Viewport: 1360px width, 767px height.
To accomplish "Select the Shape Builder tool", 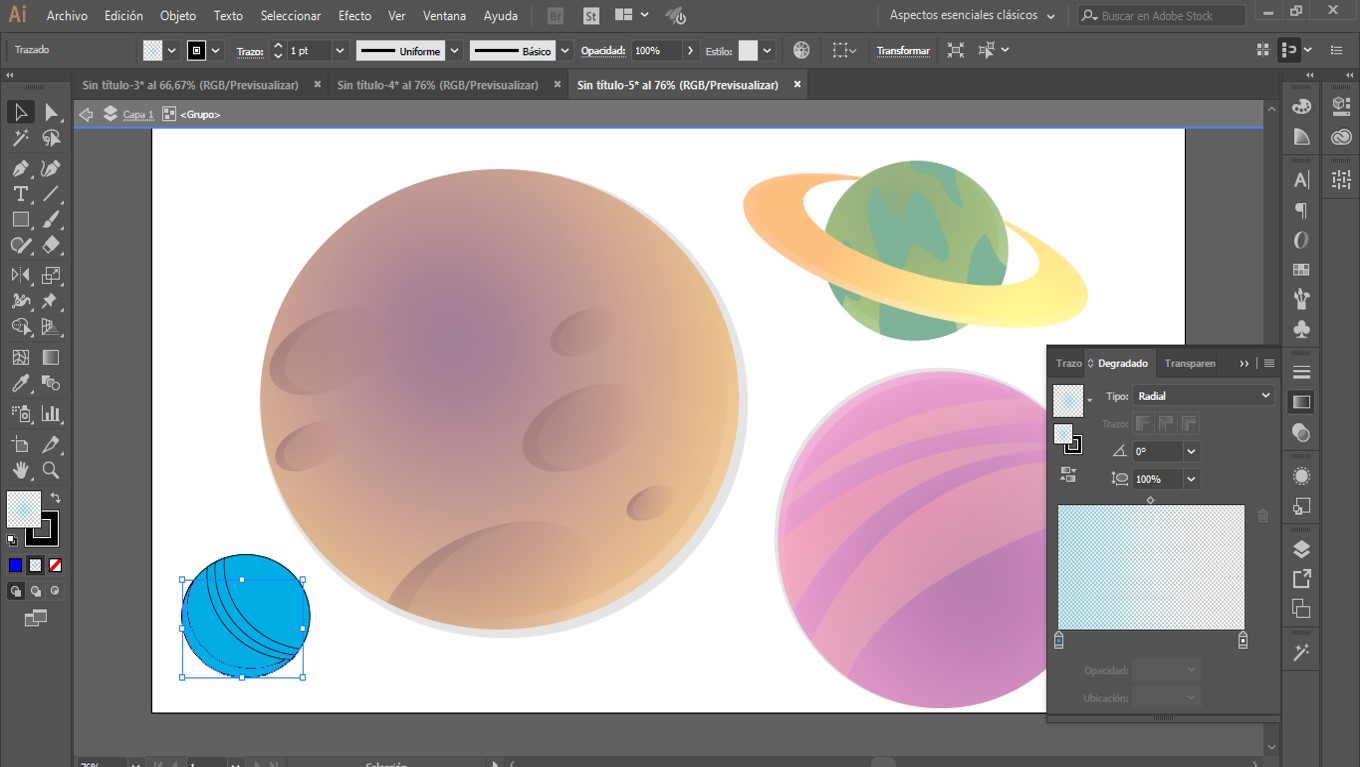I will 20,327.
